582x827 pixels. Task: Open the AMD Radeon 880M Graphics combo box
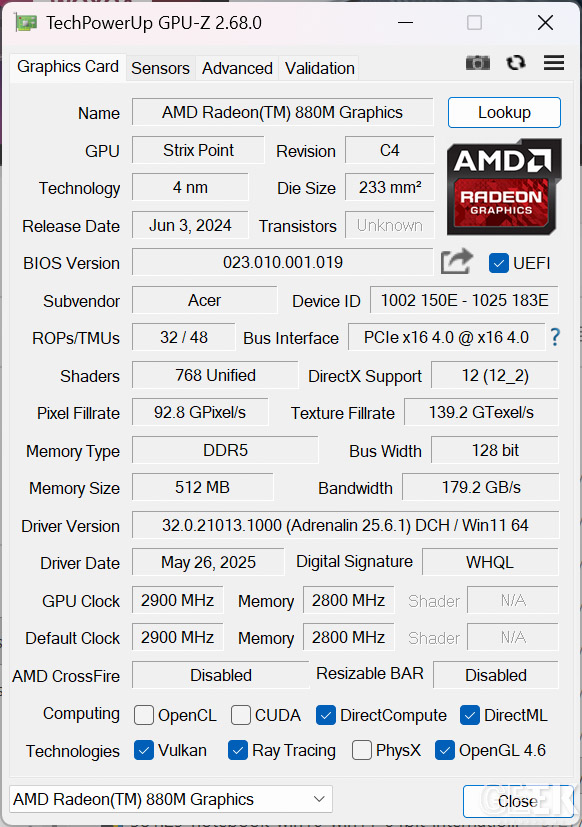coord(171,799)
